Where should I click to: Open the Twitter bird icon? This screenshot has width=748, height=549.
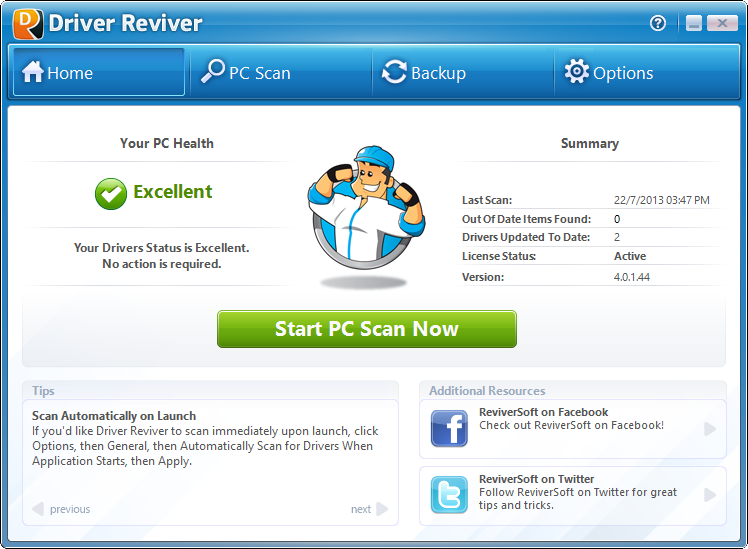tap(449, 495)
